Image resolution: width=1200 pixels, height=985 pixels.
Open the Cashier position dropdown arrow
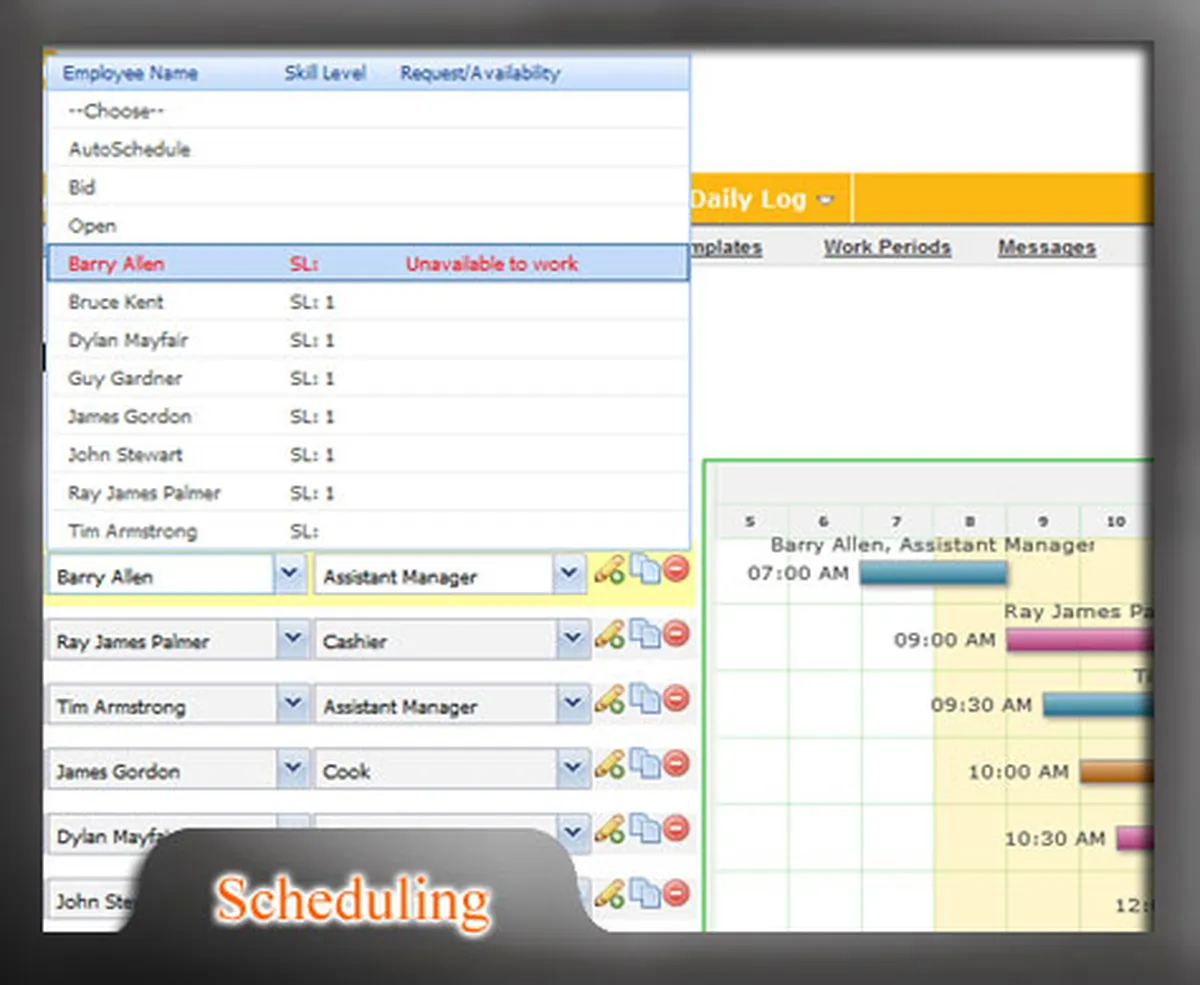pyautogui.click(x=572, y=639)
